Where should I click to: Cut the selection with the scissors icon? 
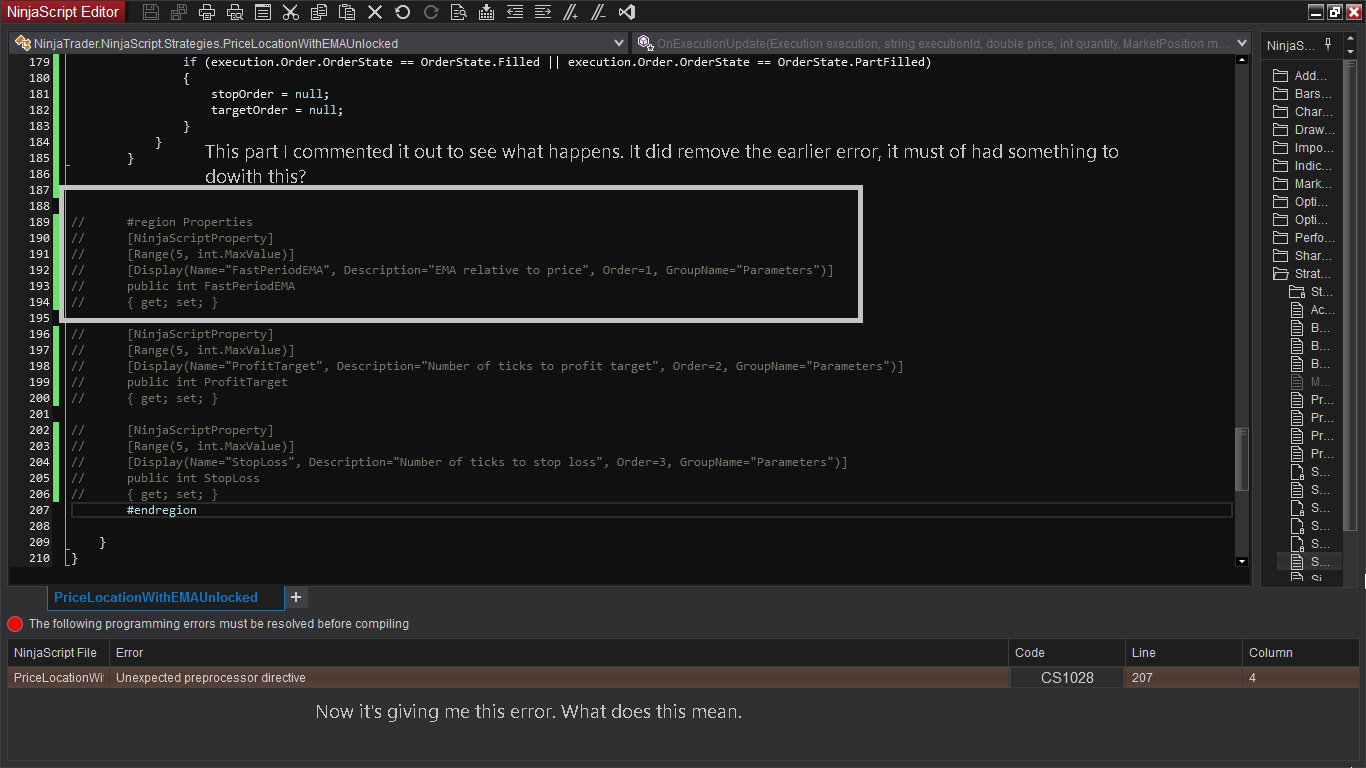(x=291, y=12)
